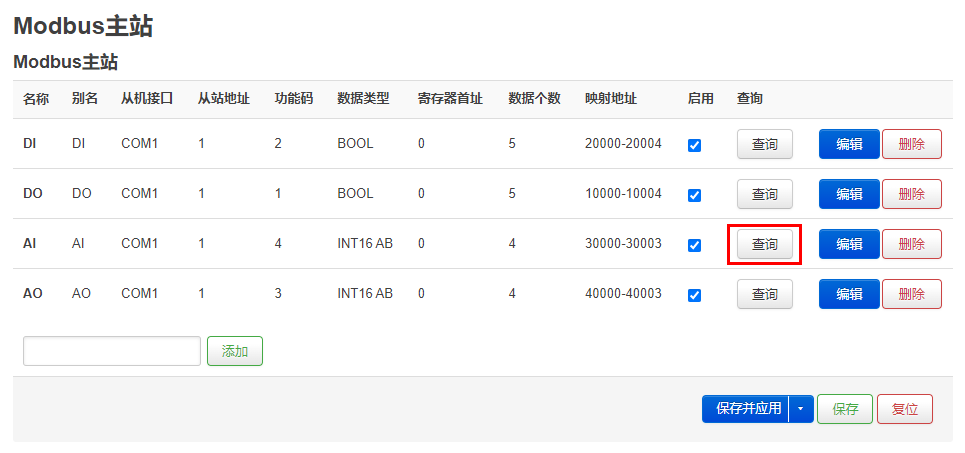Viewport: 965px width, 453px height.
Task: Click 查询 button for the DI row
Action: (765, 144)
